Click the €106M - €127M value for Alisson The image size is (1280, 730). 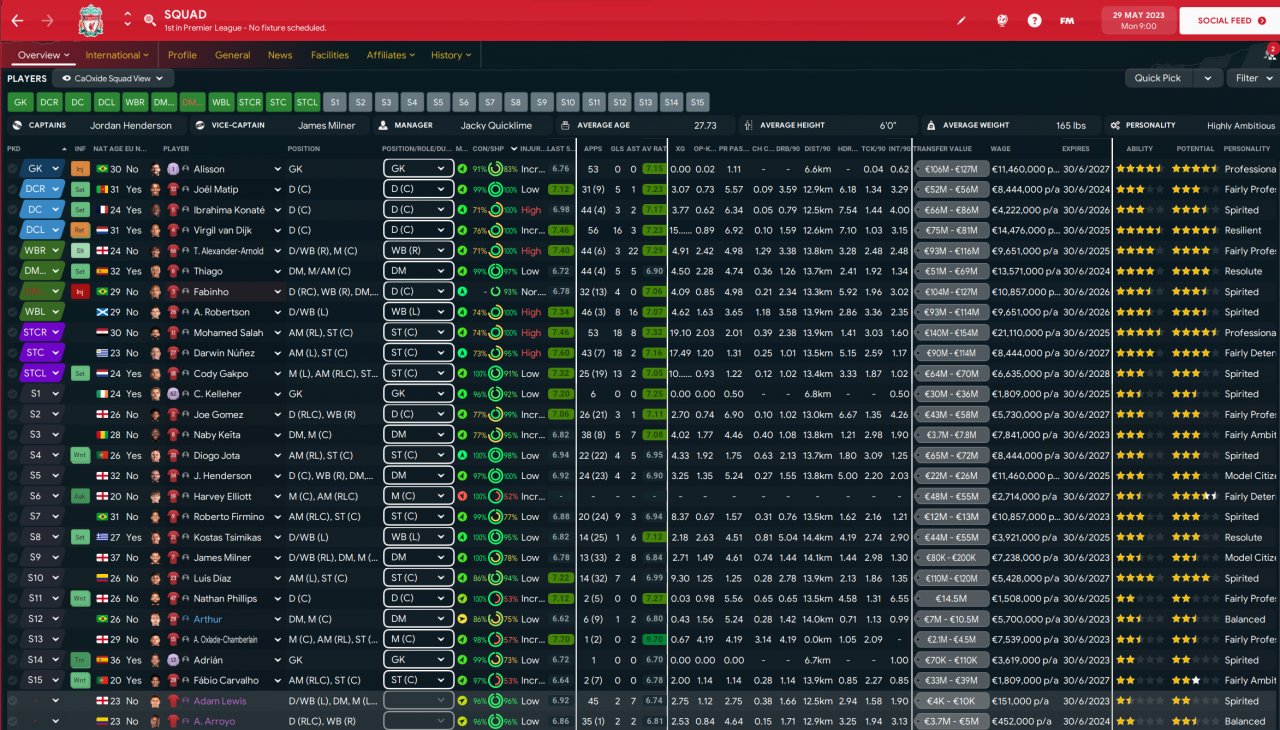[x=952, y=169]
